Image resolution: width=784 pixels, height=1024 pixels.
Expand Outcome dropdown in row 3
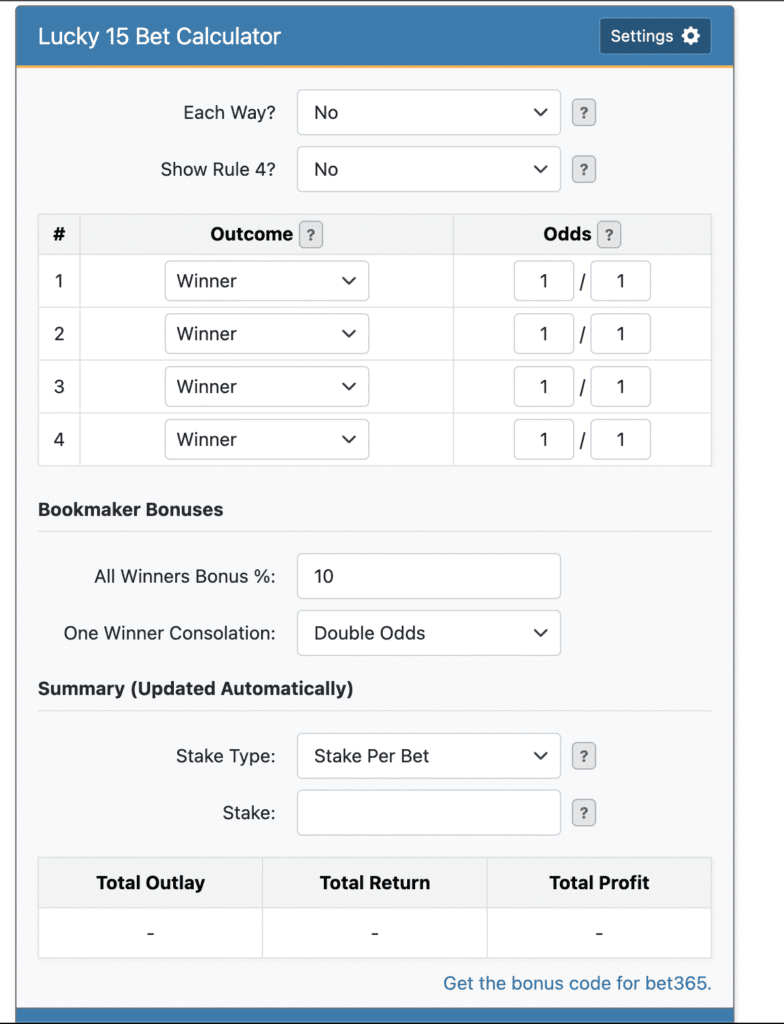266,387
